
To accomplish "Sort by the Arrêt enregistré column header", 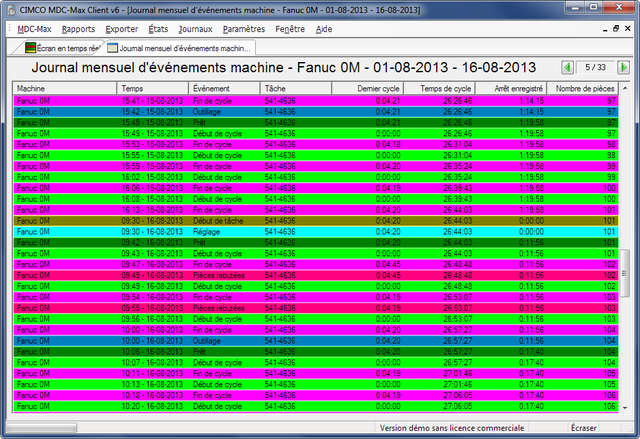I will (511, 88).
